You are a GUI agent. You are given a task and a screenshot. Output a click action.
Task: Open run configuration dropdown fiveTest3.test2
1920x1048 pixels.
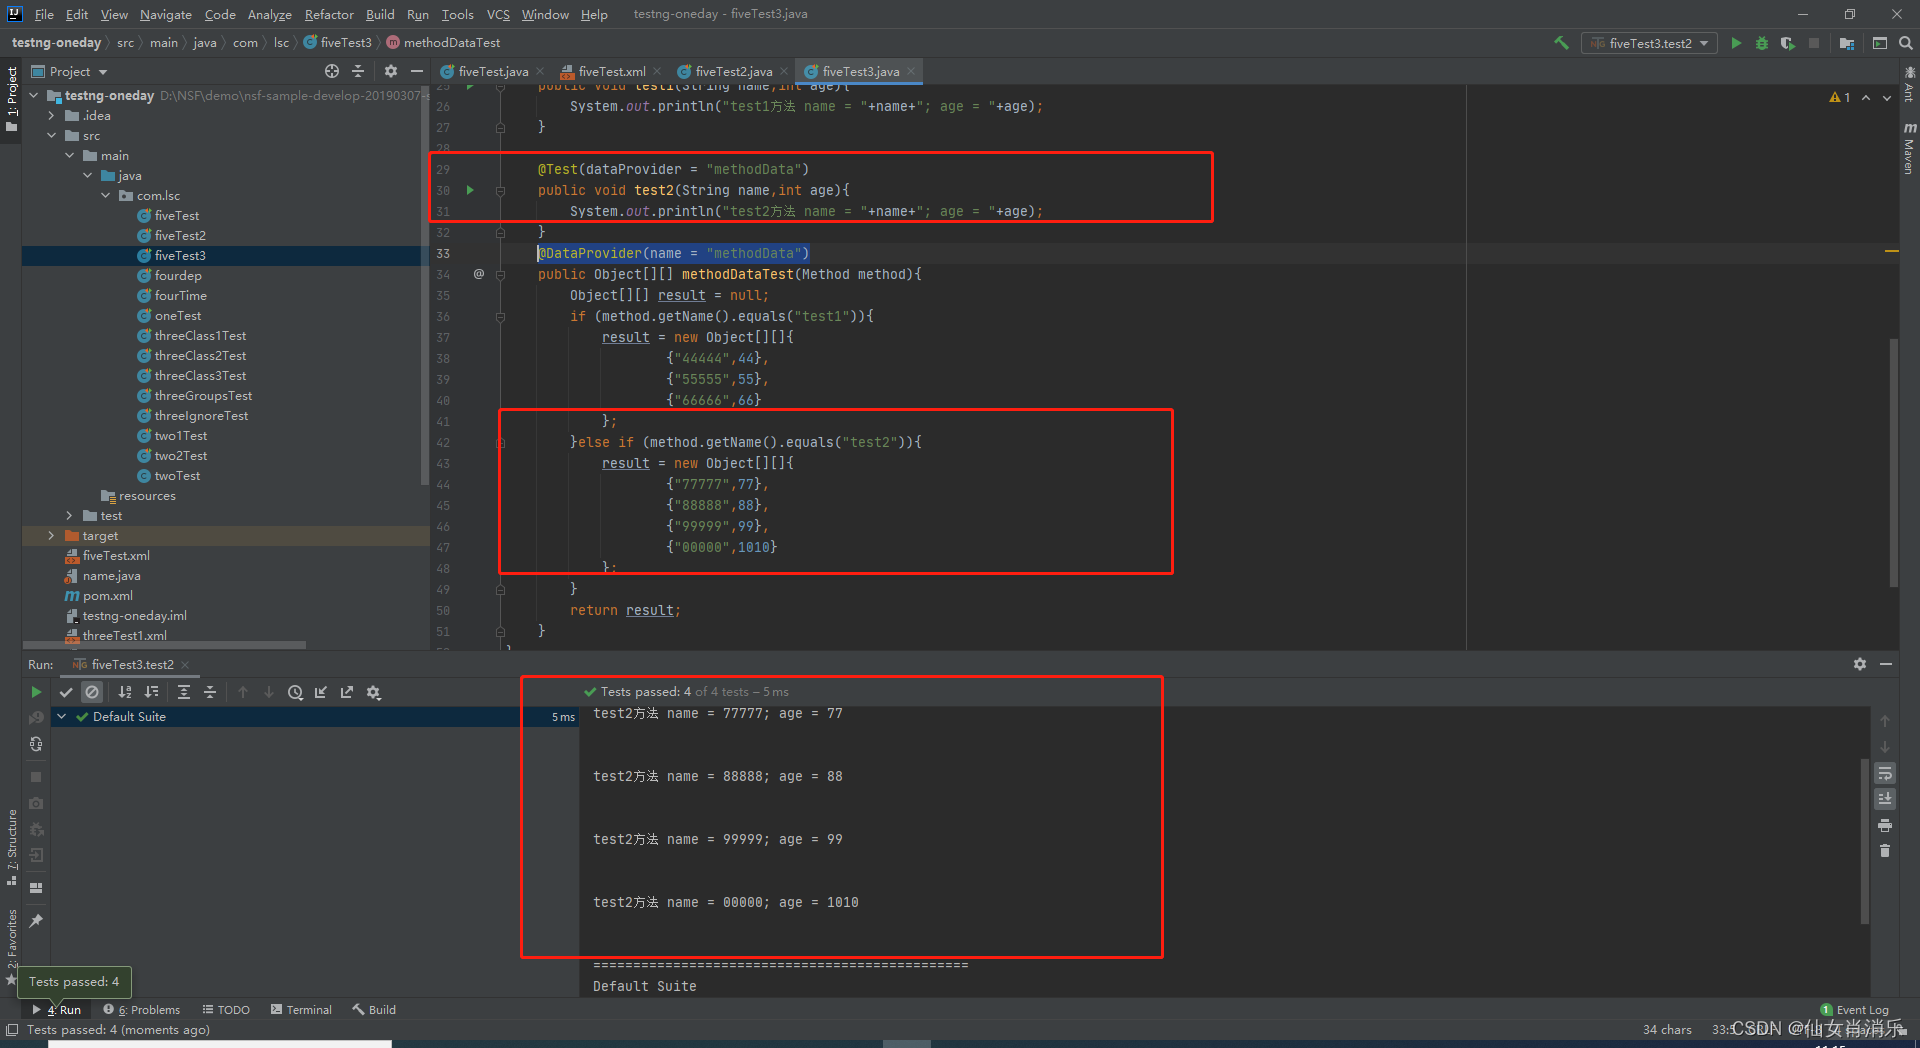[1649, 43]
